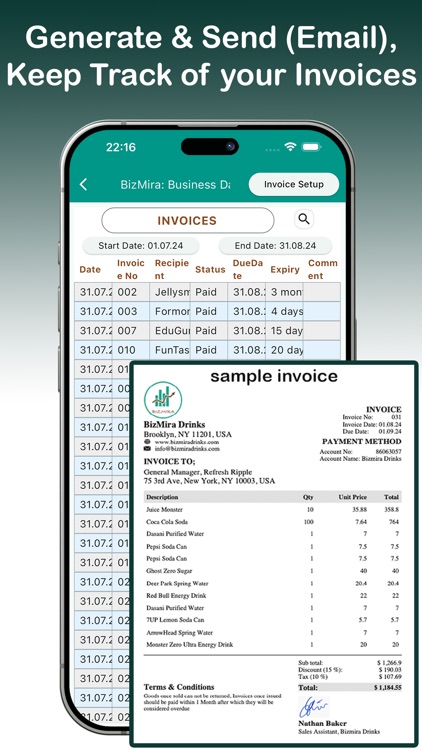Tap the back chevron arrow
Image resolution: width=422 pixels, height=750 pixels.
83,184
